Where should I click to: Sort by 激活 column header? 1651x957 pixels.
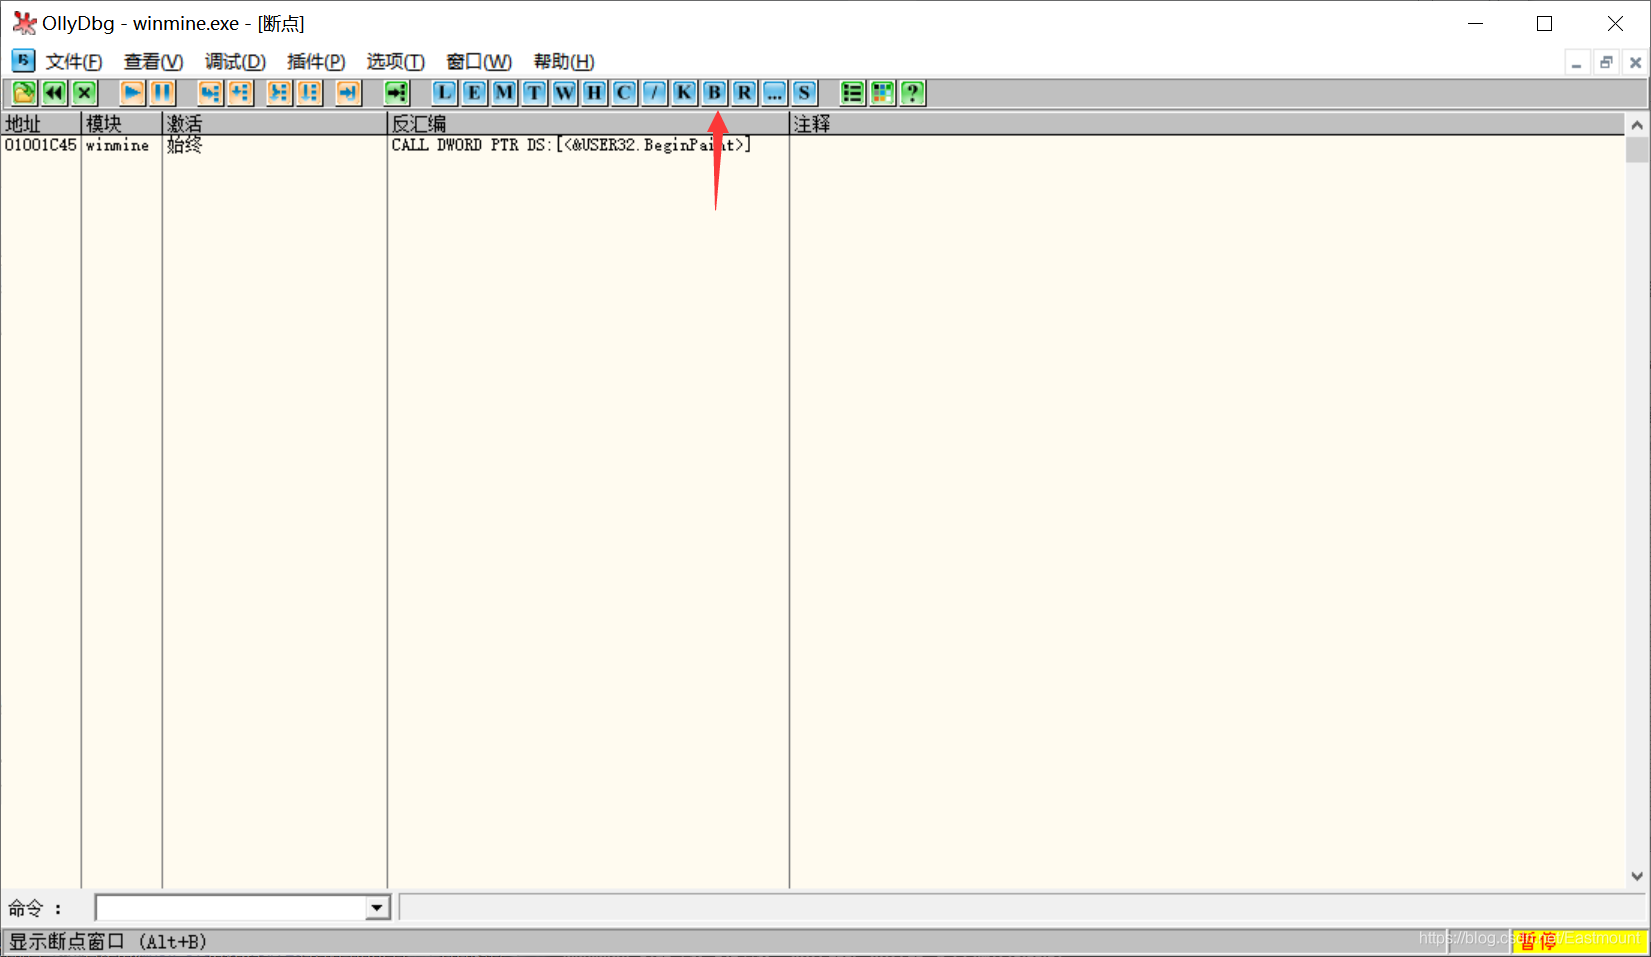(x=275, y=124)
